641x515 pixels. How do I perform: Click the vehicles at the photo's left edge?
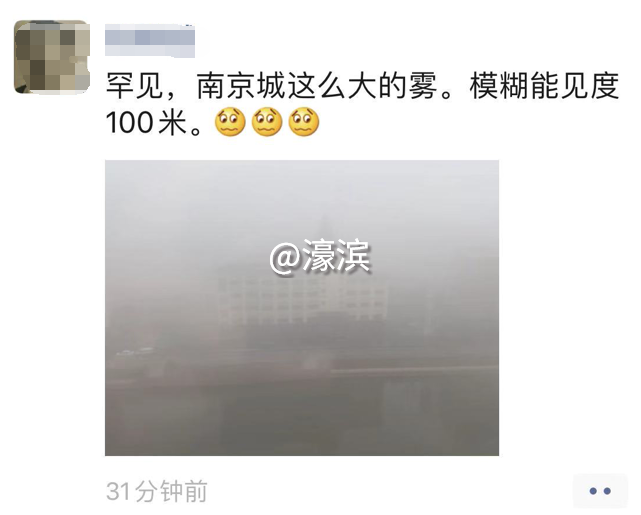click(x=135, y=352)
